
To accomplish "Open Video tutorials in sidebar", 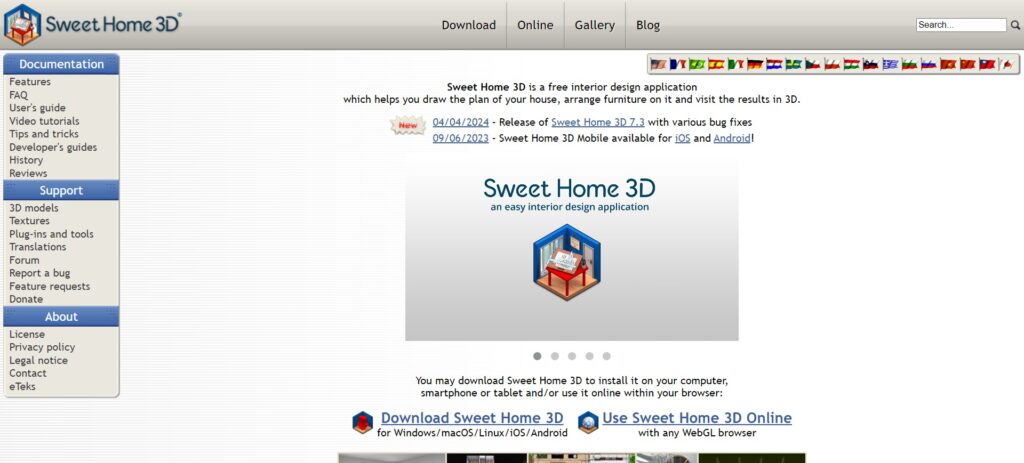I will [x=44, y=121].
